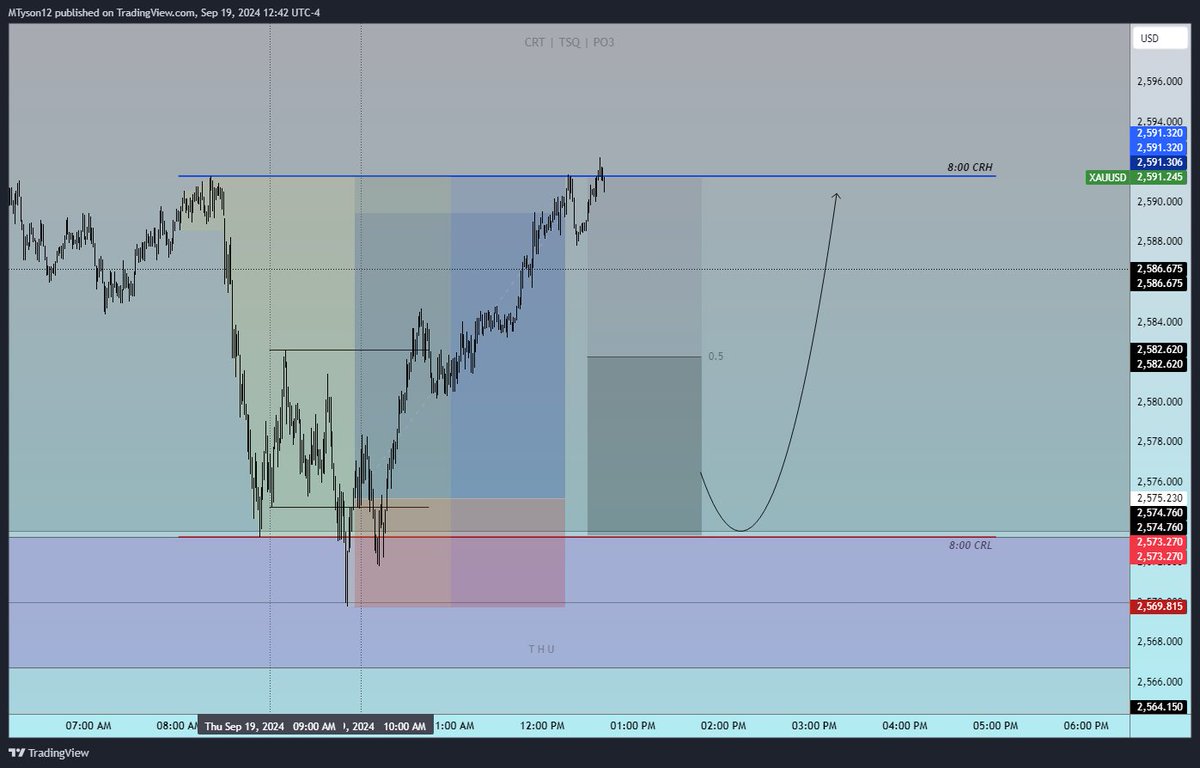This screenshot has height=768, width=1200.
Task: Click the 8:00 CRL line label
Action: pos(970,545)
